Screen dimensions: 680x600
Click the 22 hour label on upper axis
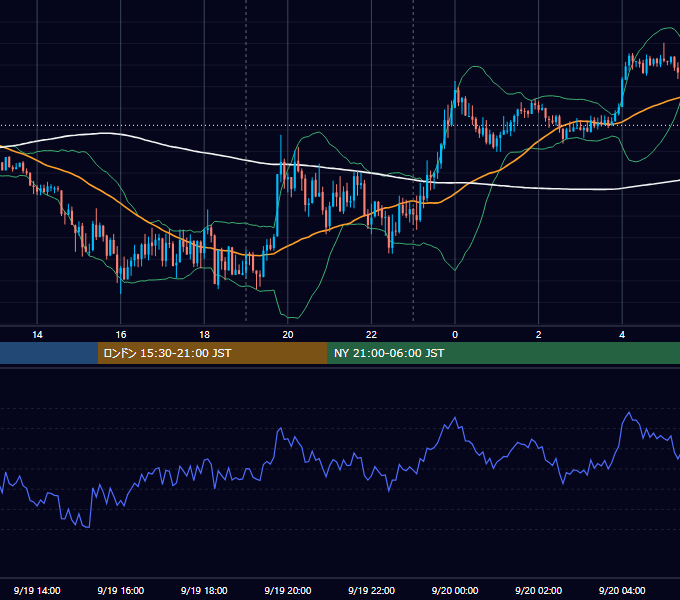[x=371, y=335]
